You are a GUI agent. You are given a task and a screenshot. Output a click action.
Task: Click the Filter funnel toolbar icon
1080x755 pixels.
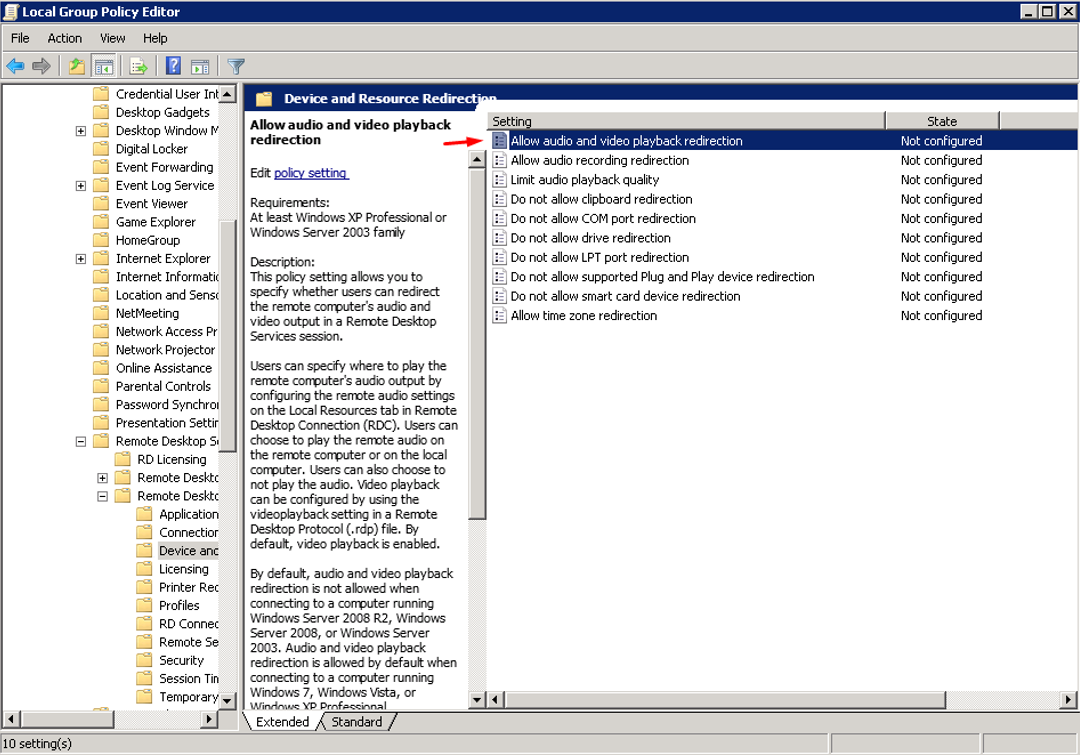[x=236, y=67]
